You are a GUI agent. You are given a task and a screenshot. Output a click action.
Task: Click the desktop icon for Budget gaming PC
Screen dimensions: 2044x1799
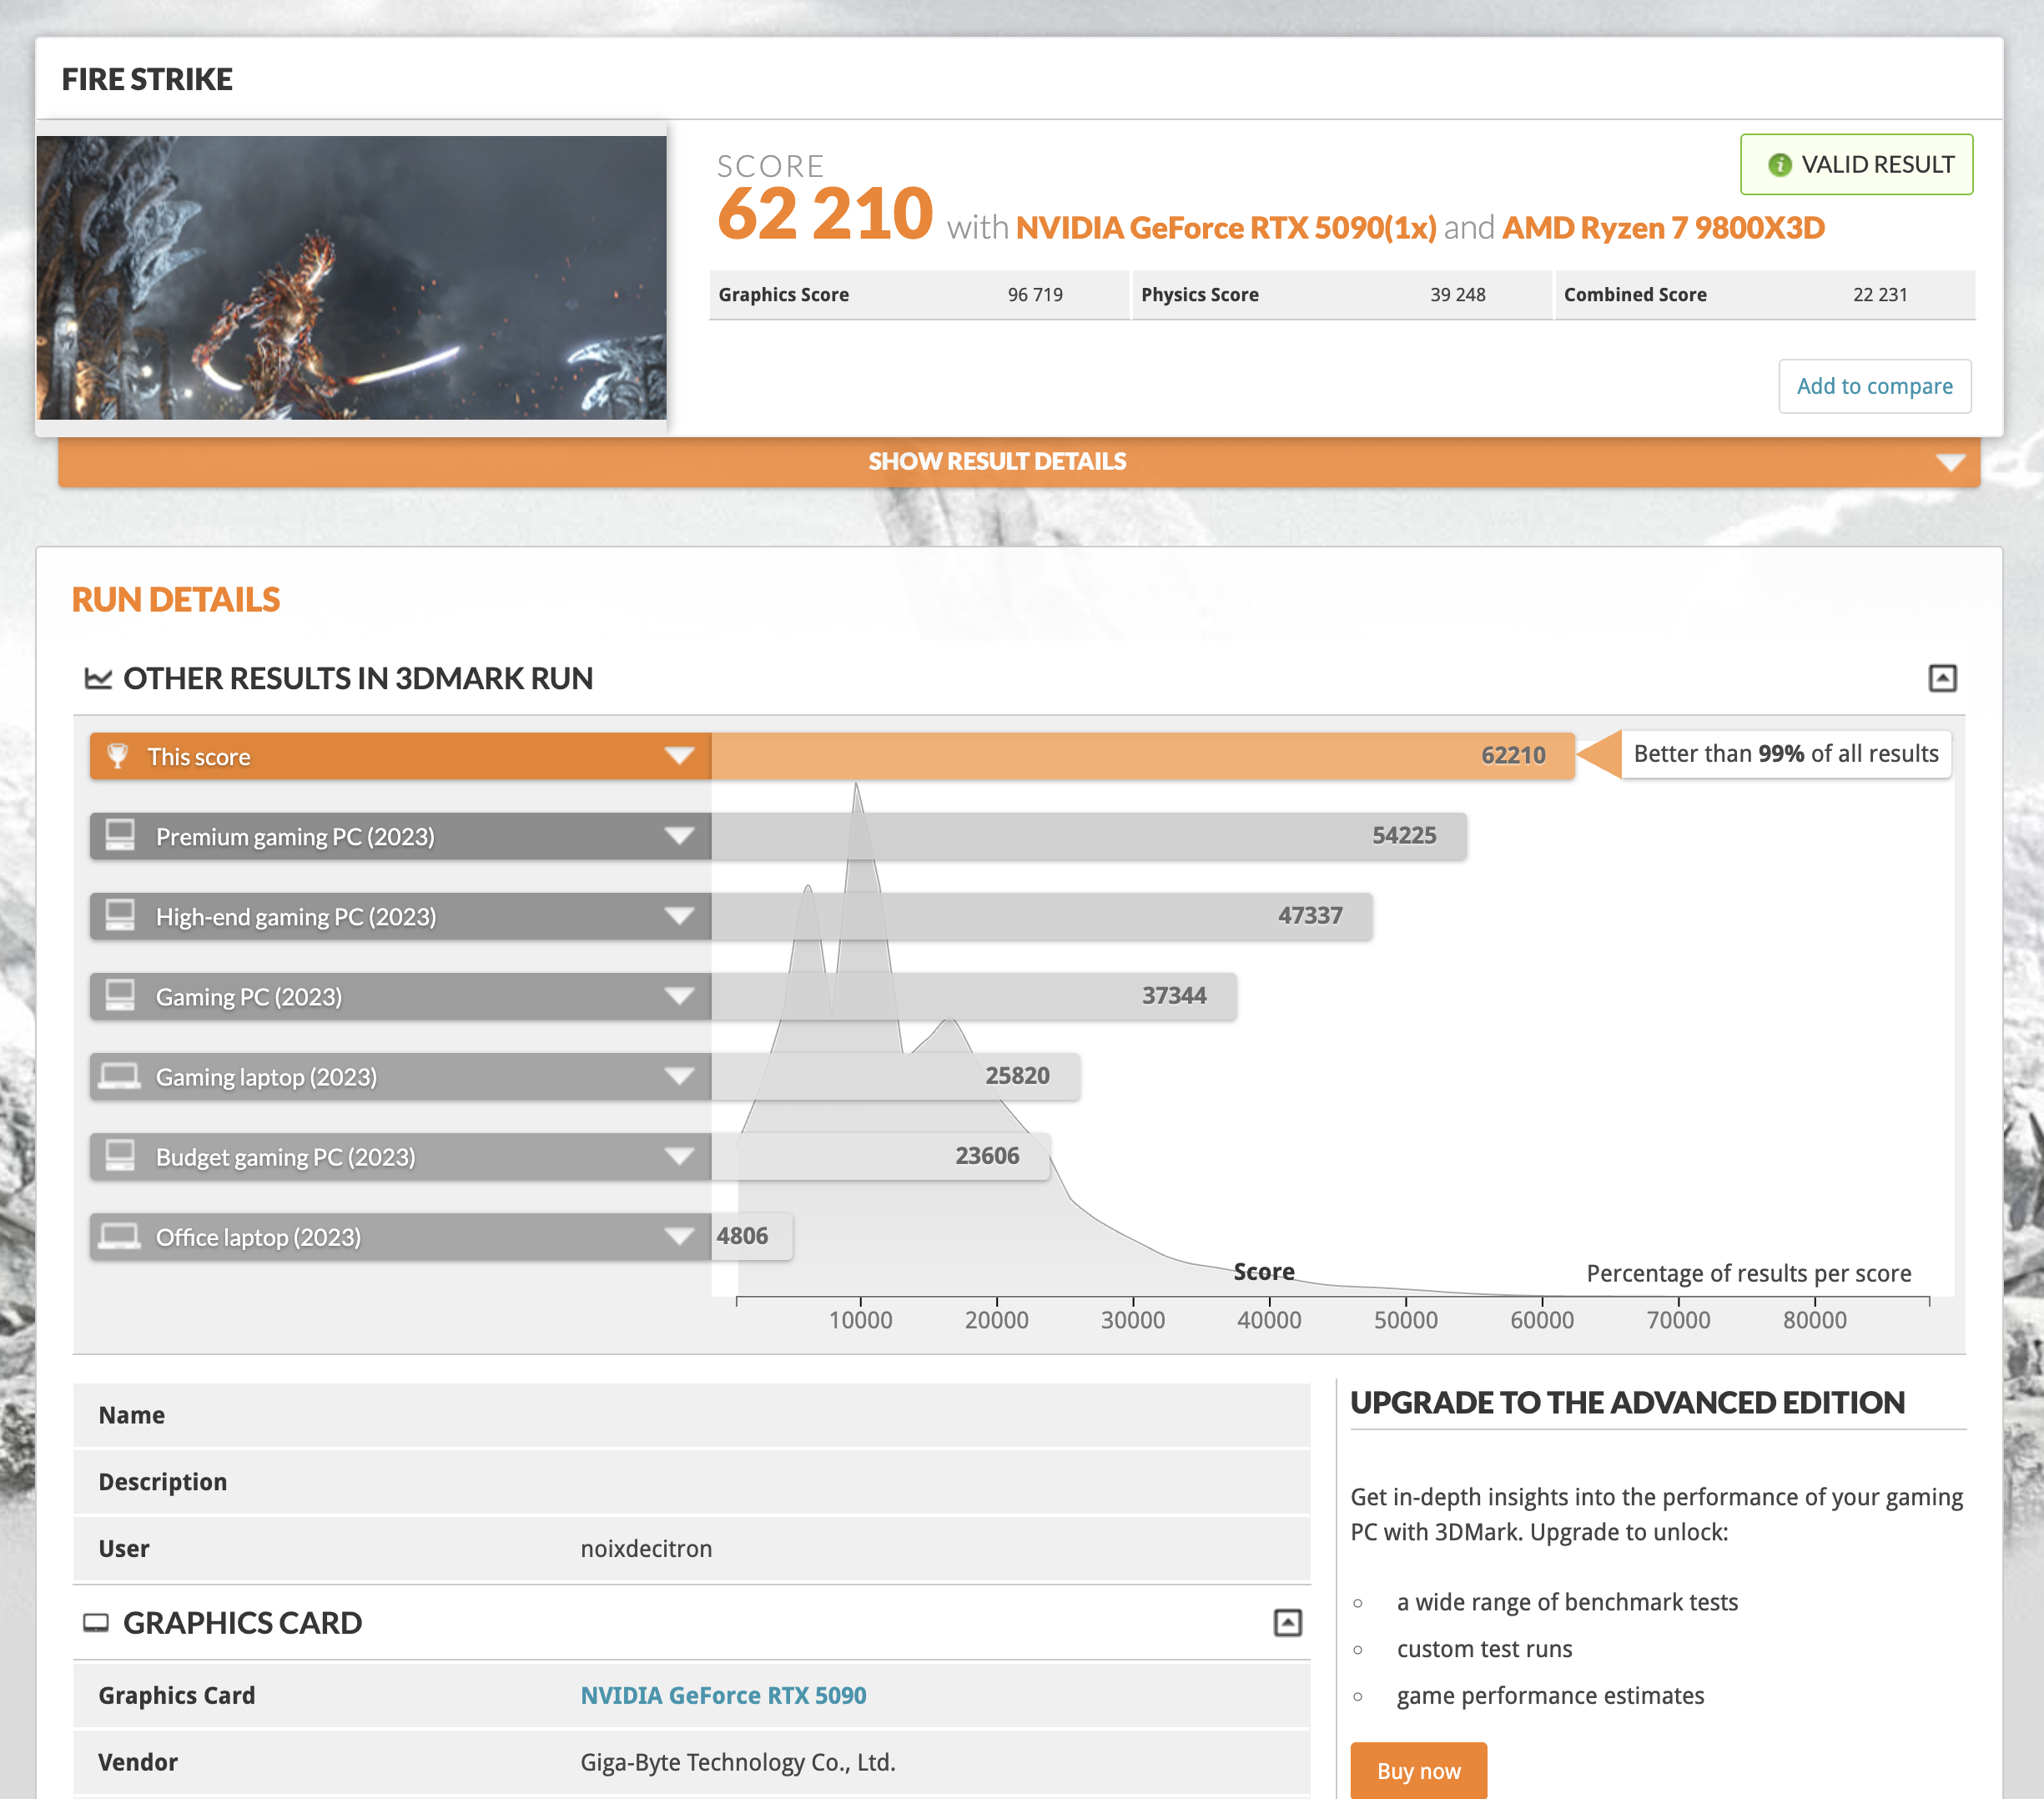pos(120,1155)
